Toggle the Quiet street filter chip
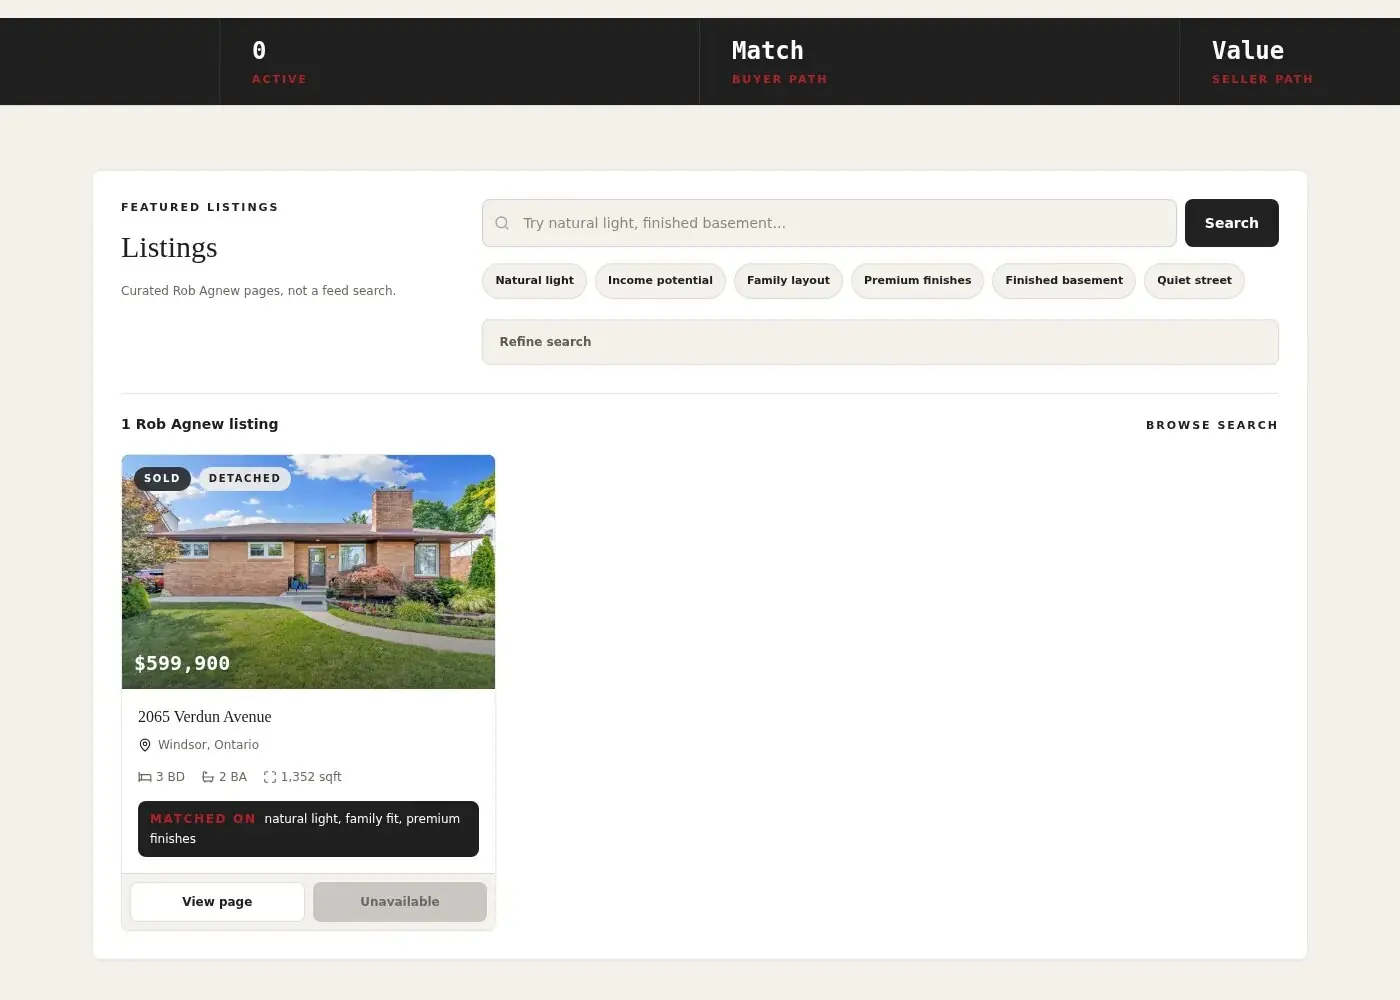The height and width of the screenshot is (1000, 1400). tap(1194, 281)
